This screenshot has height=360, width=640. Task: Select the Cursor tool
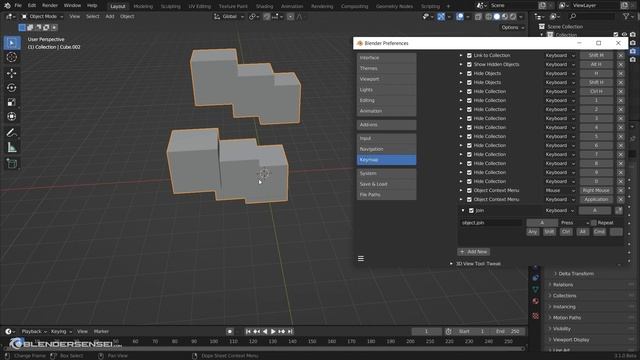coord(12,57)
